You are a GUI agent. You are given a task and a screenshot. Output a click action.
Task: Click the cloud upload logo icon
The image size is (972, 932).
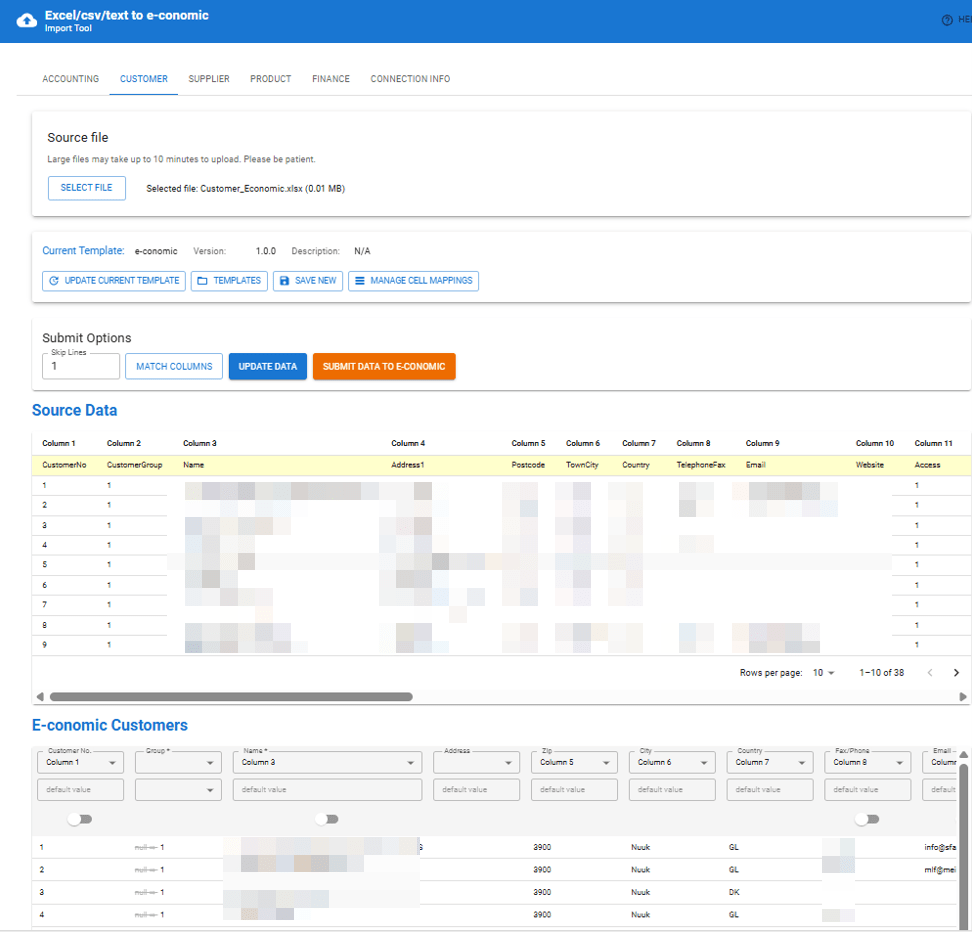coord(27,22)
